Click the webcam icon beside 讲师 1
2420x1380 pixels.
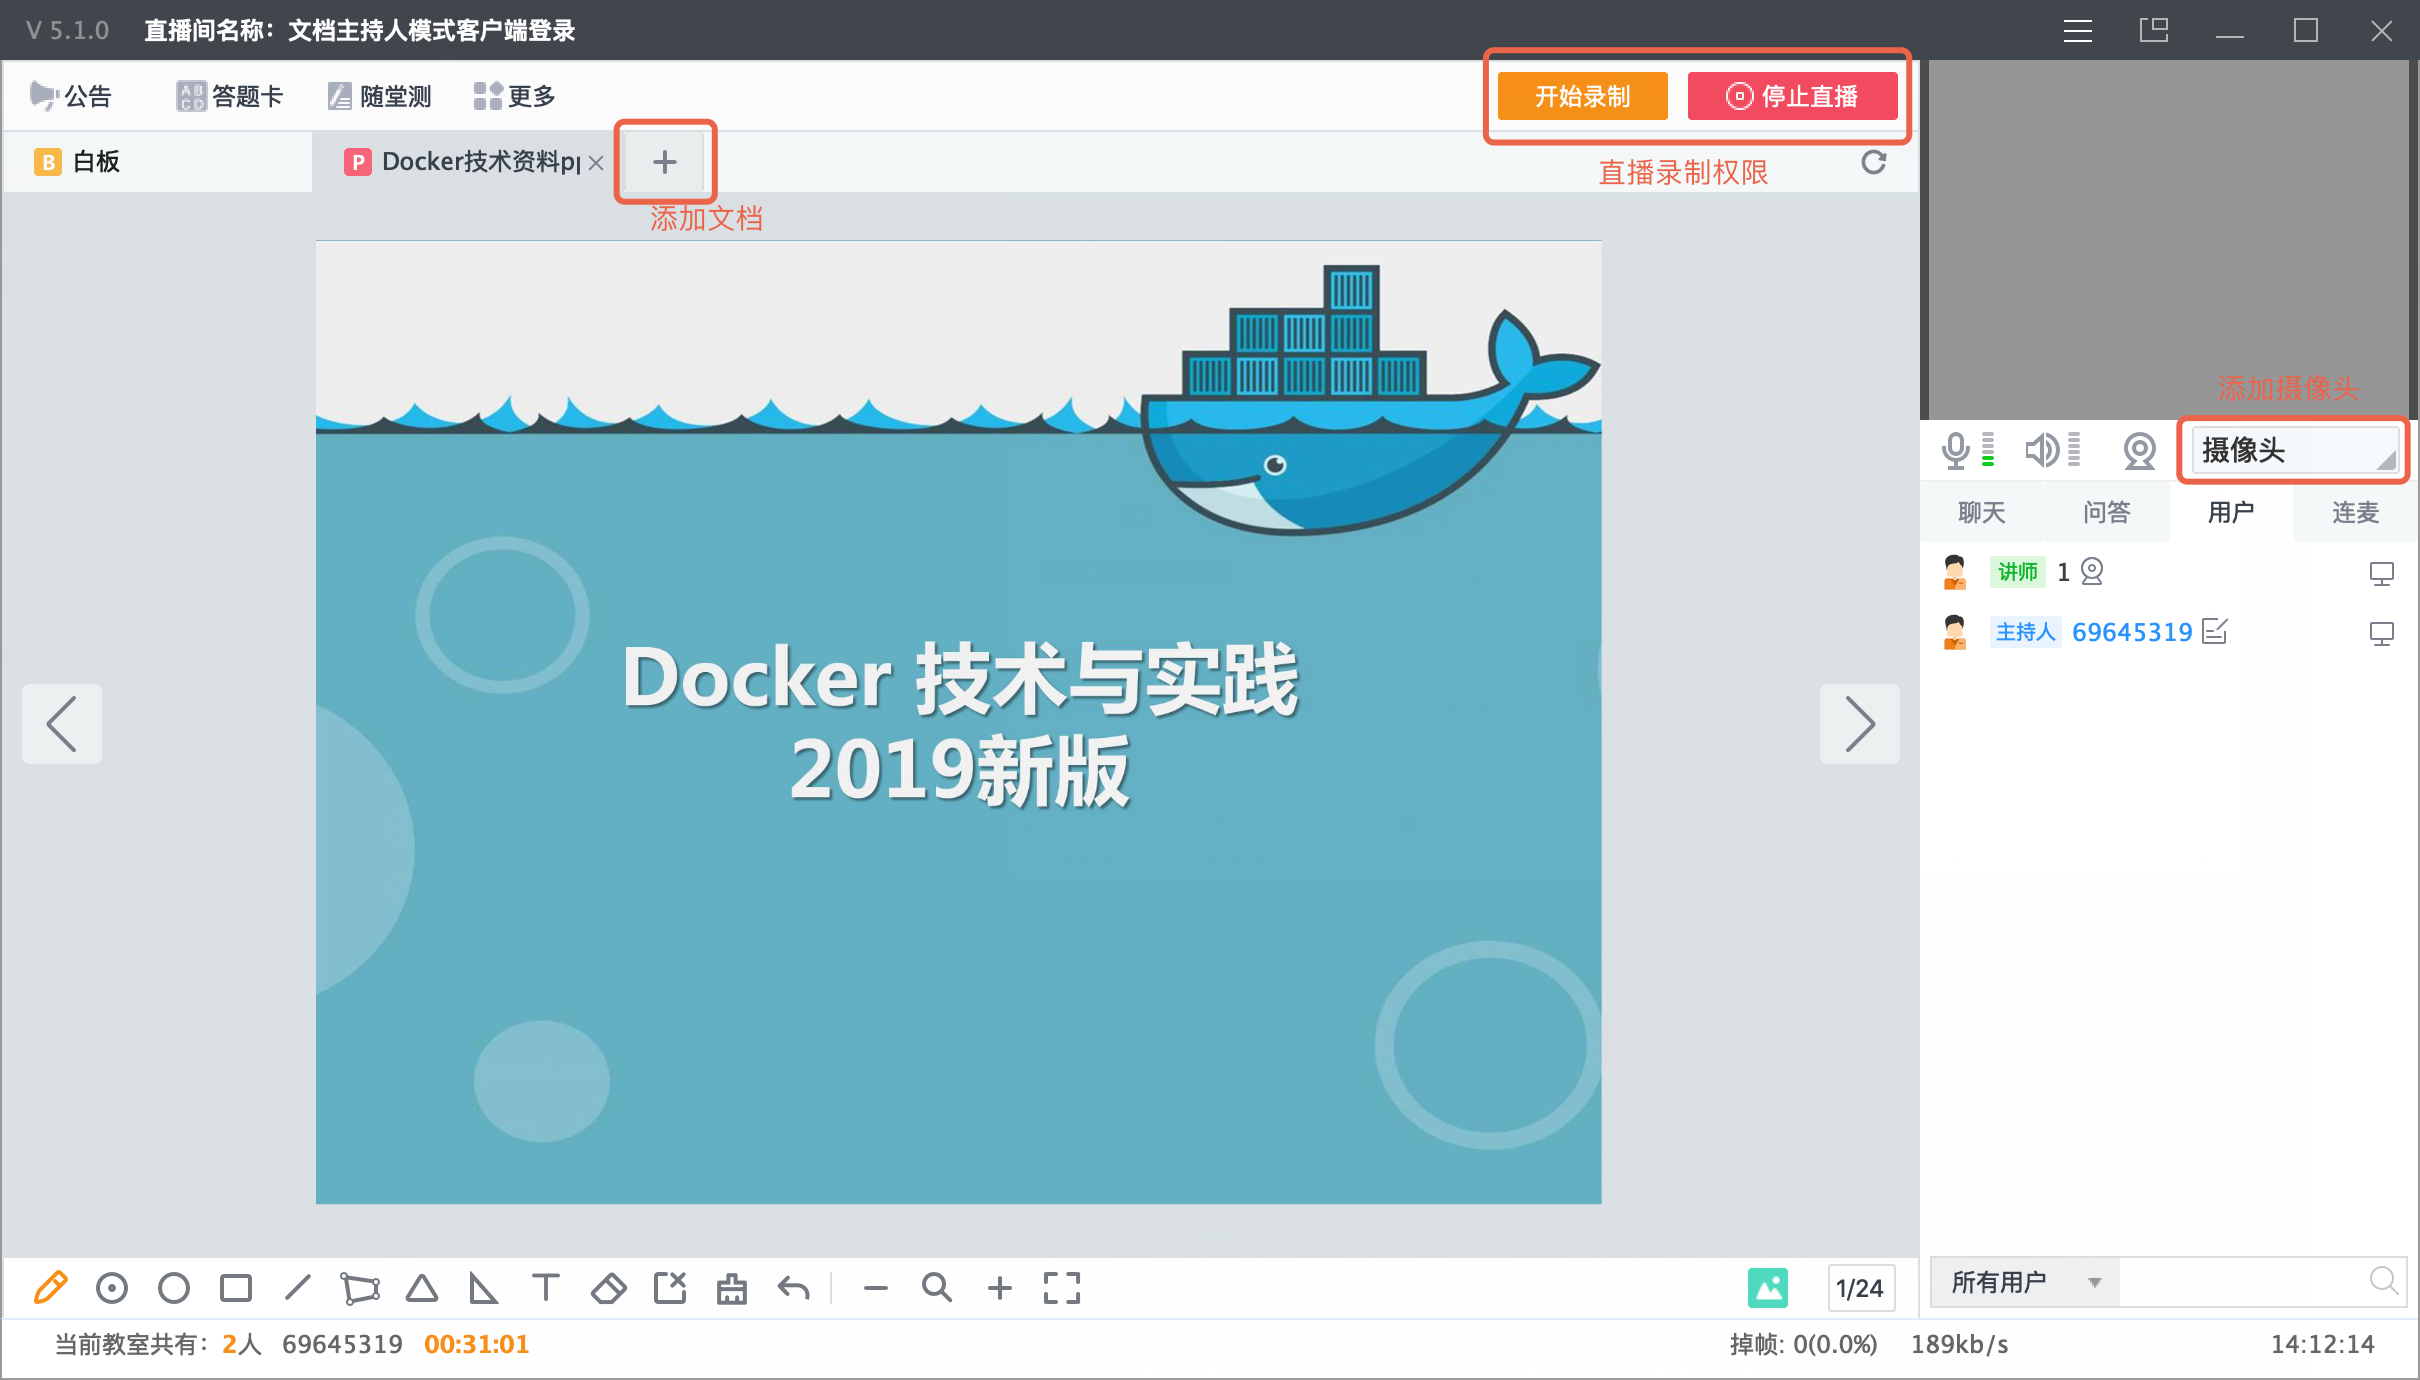[x=2092, y=572]
